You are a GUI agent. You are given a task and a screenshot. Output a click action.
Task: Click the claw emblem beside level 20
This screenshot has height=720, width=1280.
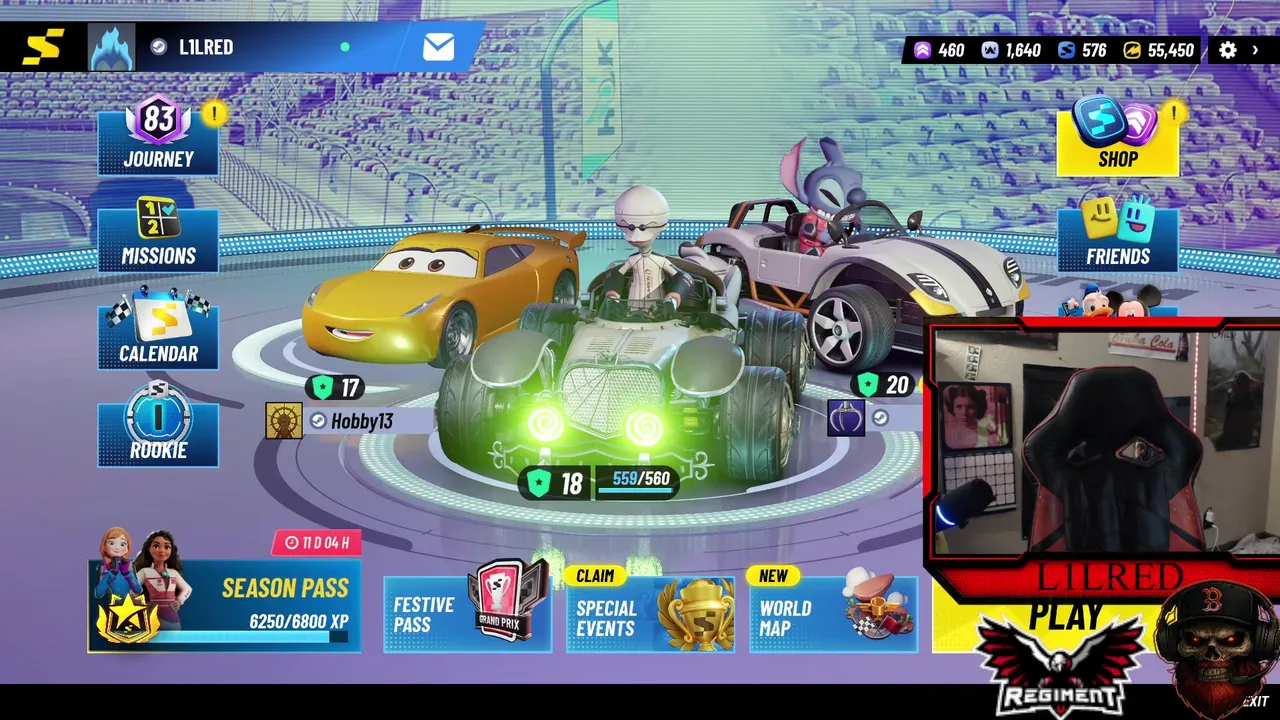[x=846, y=418]
